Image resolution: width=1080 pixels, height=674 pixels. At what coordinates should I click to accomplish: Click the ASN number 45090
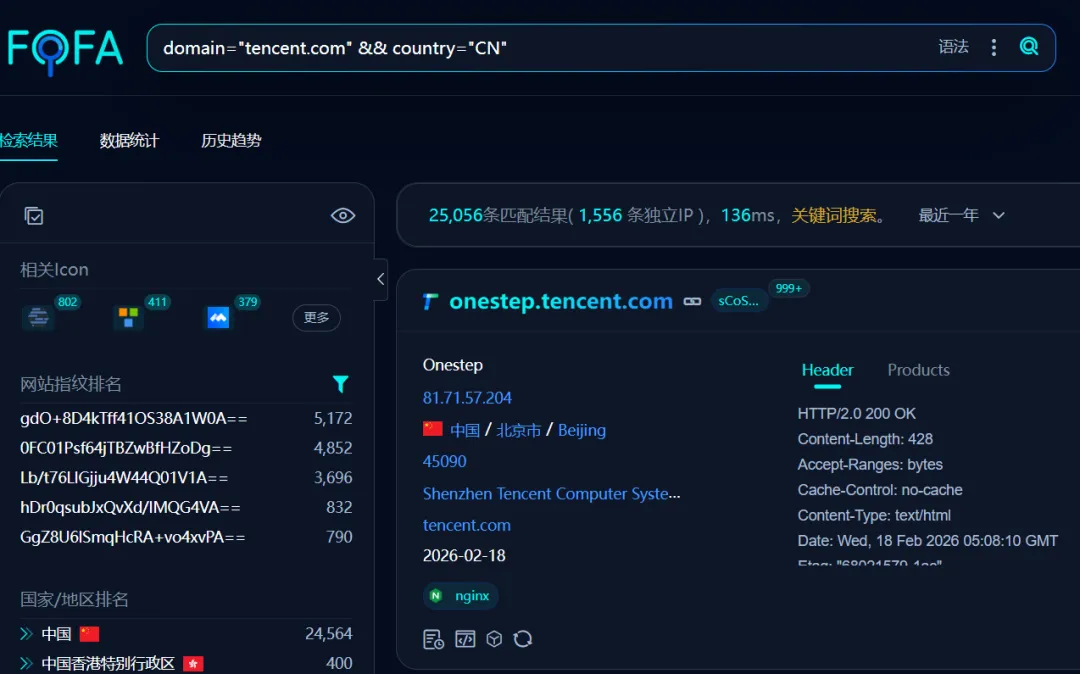pos(444,461)
